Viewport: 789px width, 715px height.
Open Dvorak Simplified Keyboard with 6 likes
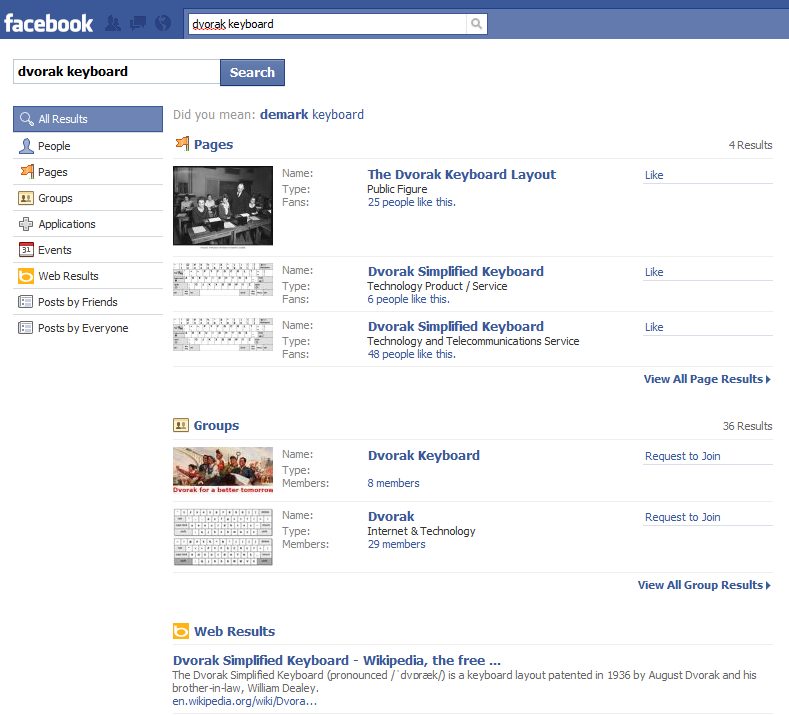455,272
